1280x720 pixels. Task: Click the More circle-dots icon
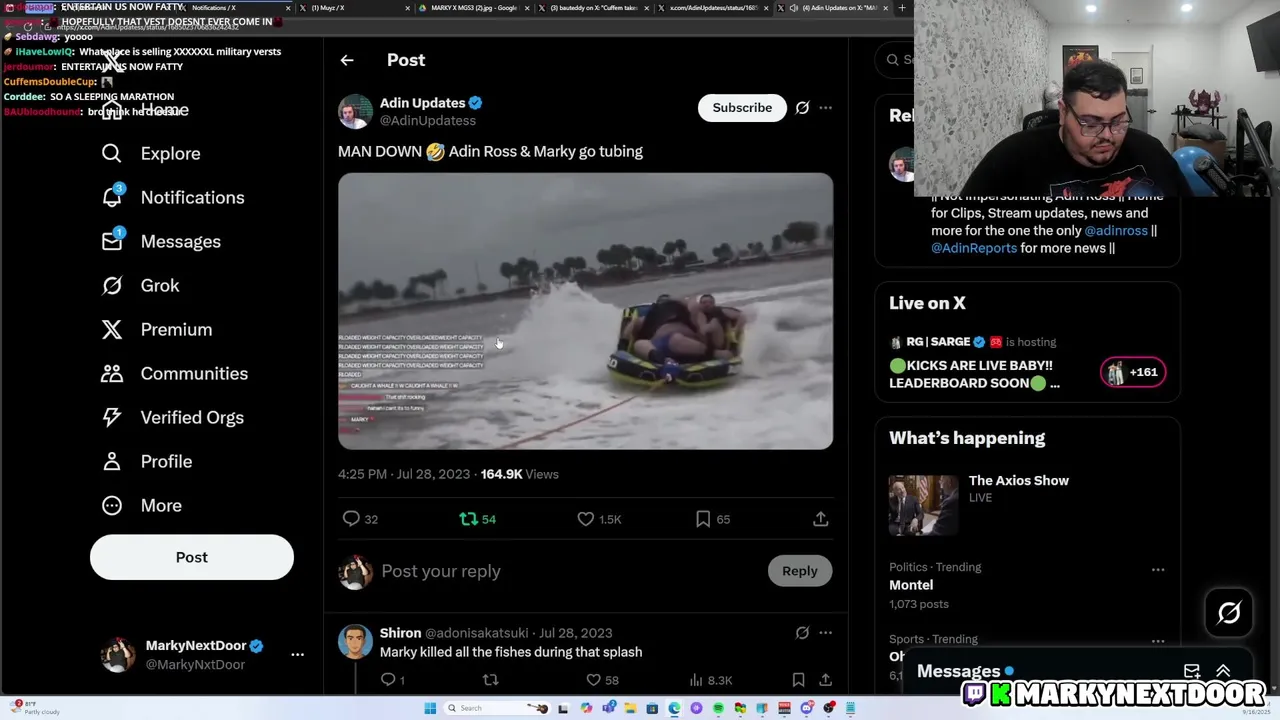tap(112, 505)
